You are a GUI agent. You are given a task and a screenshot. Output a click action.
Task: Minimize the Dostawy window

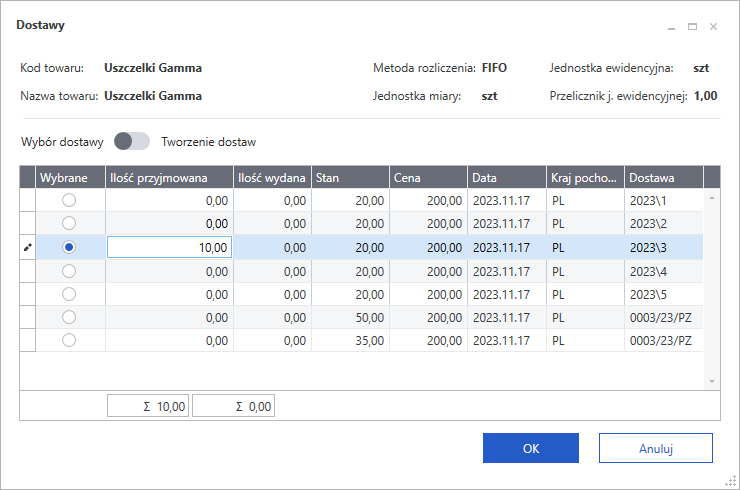pos(672,25)
